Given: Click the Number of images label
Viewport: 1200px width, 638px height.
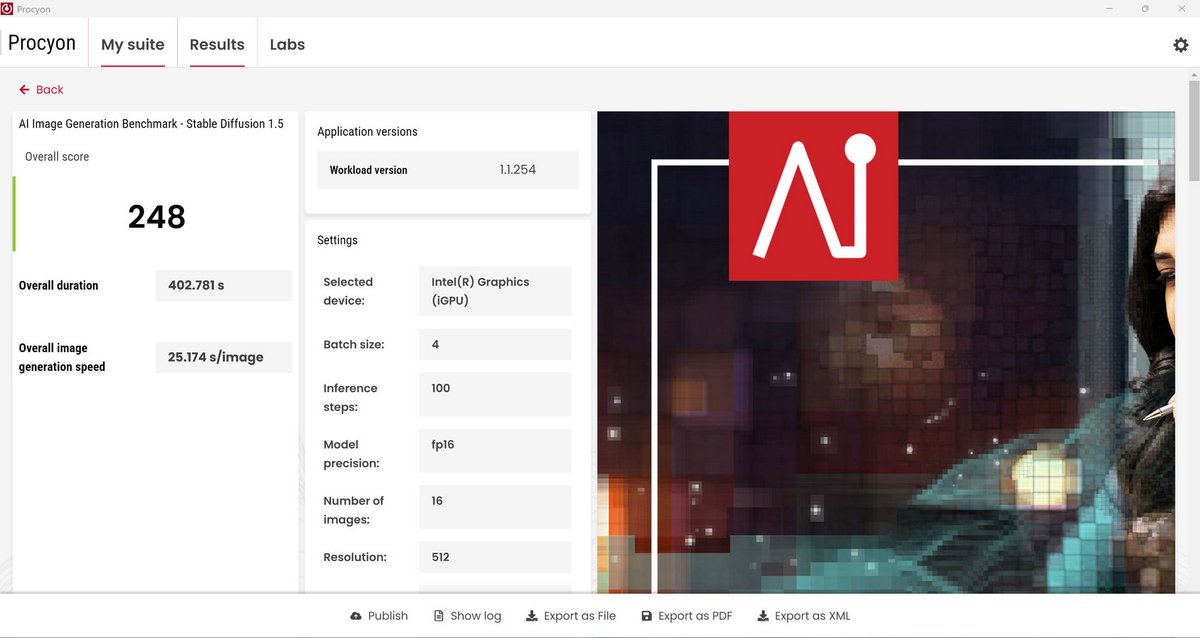Looking at the screenshot, I should click(353, 510).
